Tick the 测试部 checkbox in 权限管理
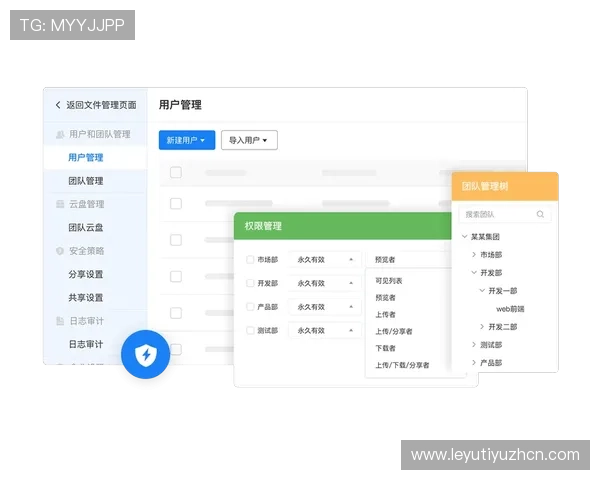The width and height of the screenshot is (600, 480). point(250,330)
